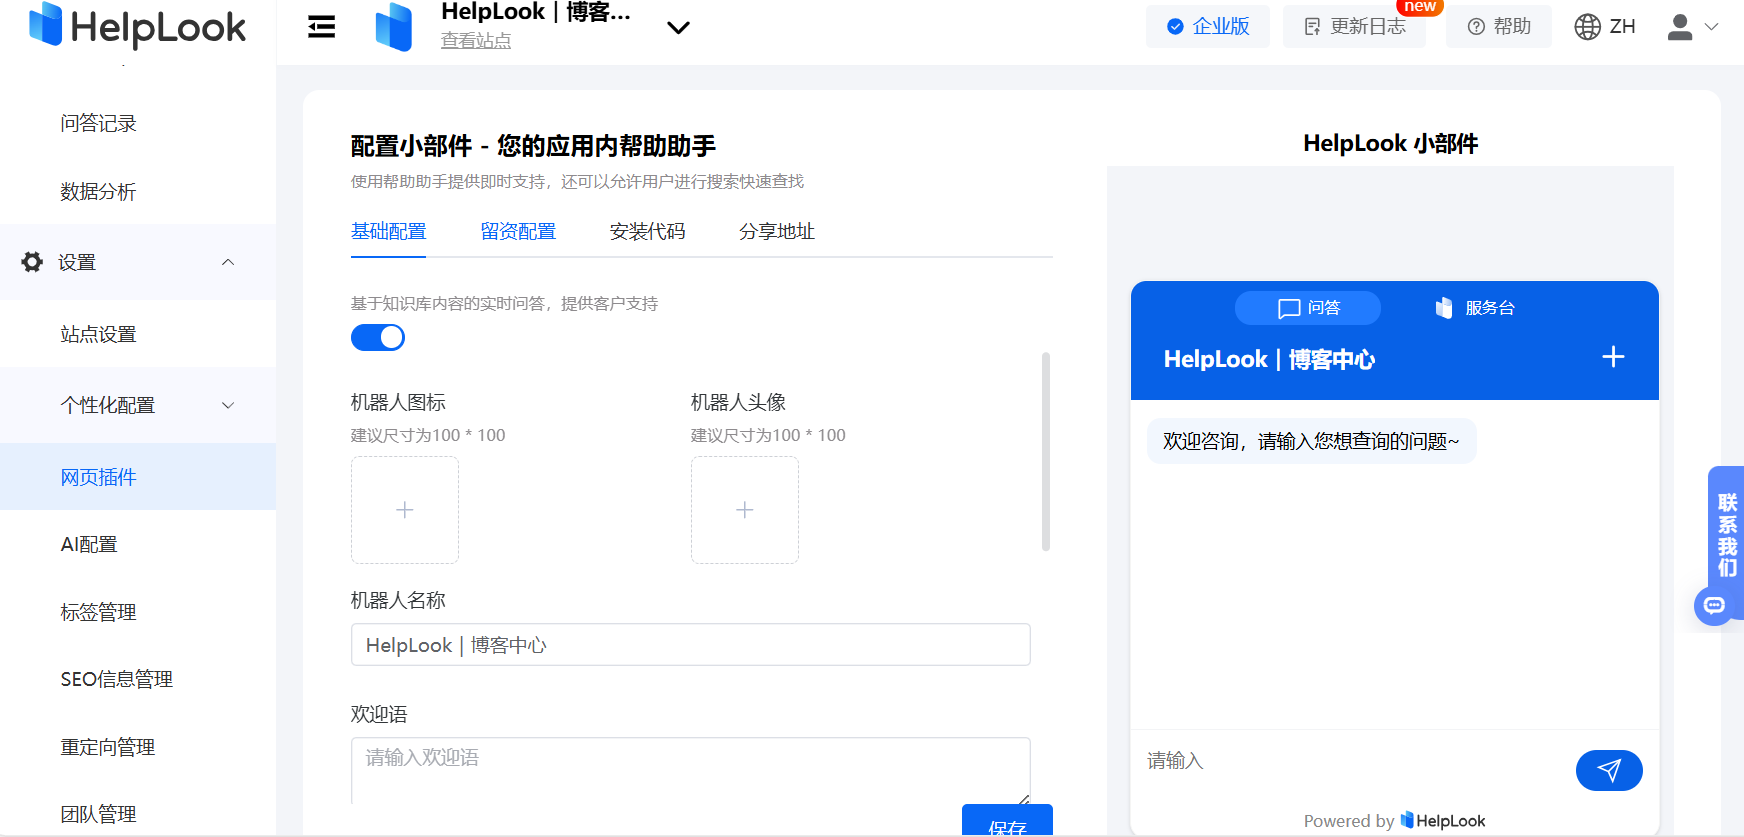1744x837 pixels.
Task: Click the blue site logo icon
Action: tap(394, 27)
